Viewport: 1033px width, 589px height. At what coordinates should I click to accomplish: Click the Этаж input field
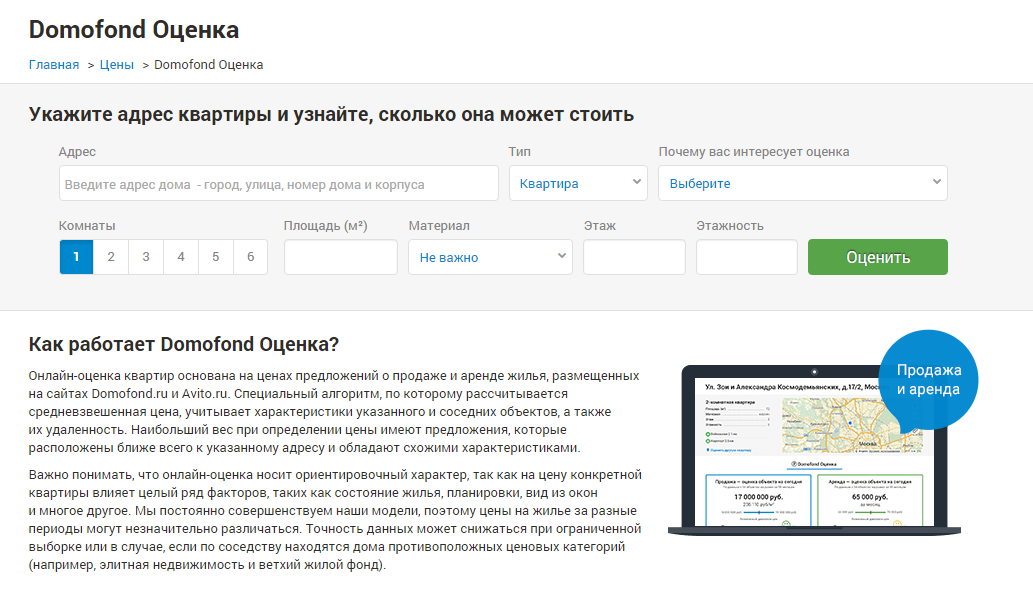(x=634, y=257)
